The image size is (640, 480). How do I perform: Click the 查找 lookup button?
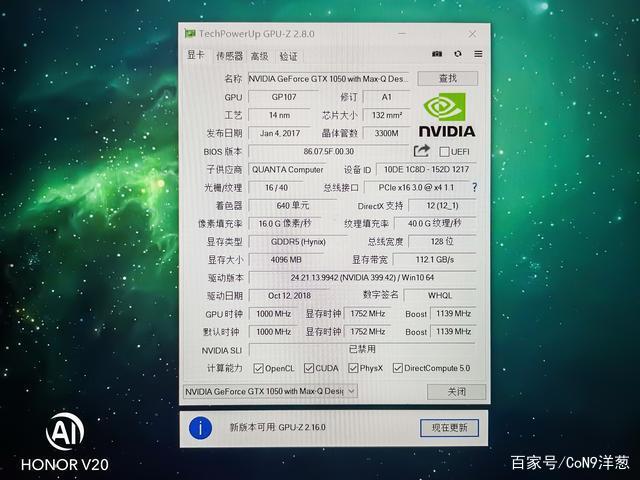[448, 78]
